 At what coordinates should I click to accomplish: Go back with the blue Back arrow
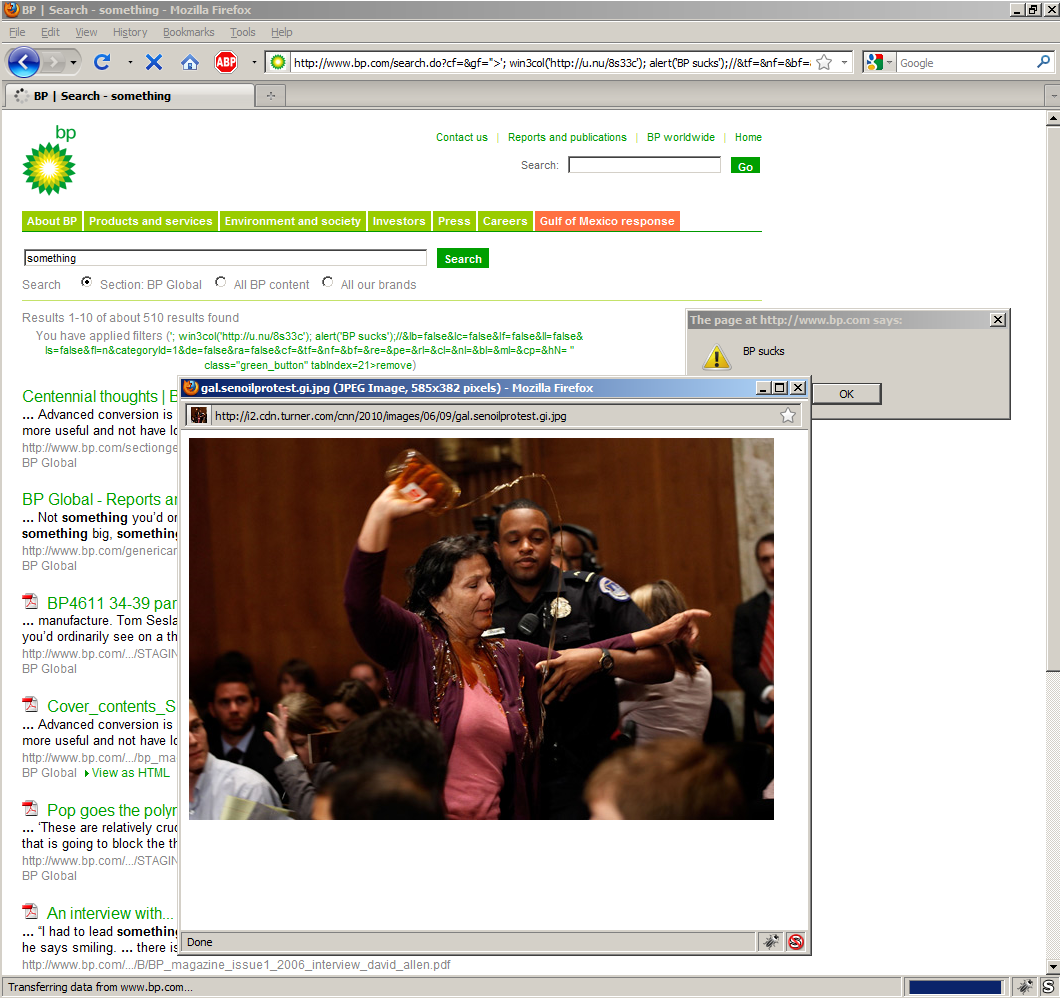click(x=24, y=63)
